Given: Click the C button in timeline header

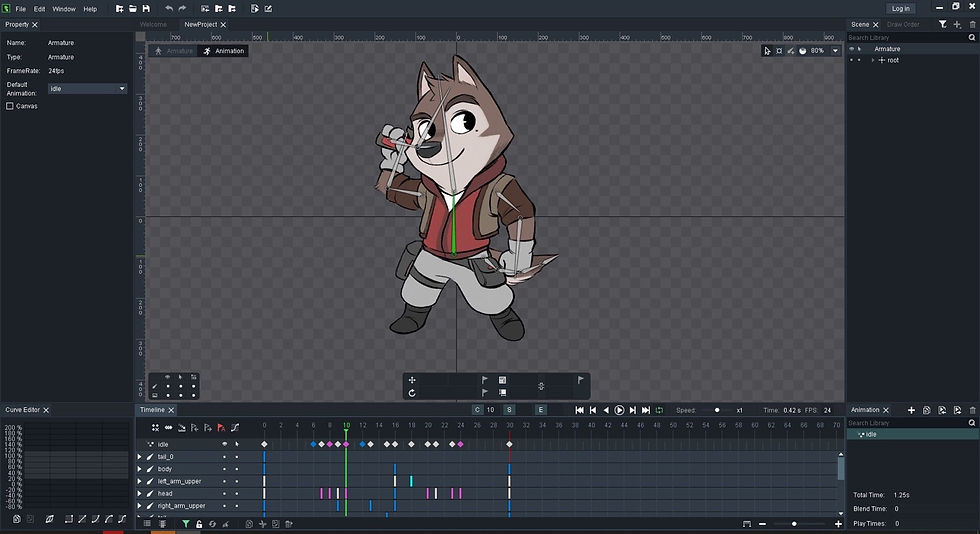Looking at the screenshot, I should pyautogui.click(x=478, y=410).
